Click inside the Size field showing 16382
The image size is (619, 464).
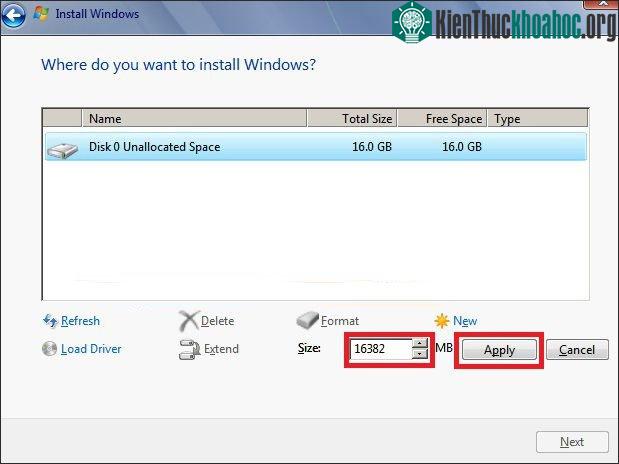381,349
